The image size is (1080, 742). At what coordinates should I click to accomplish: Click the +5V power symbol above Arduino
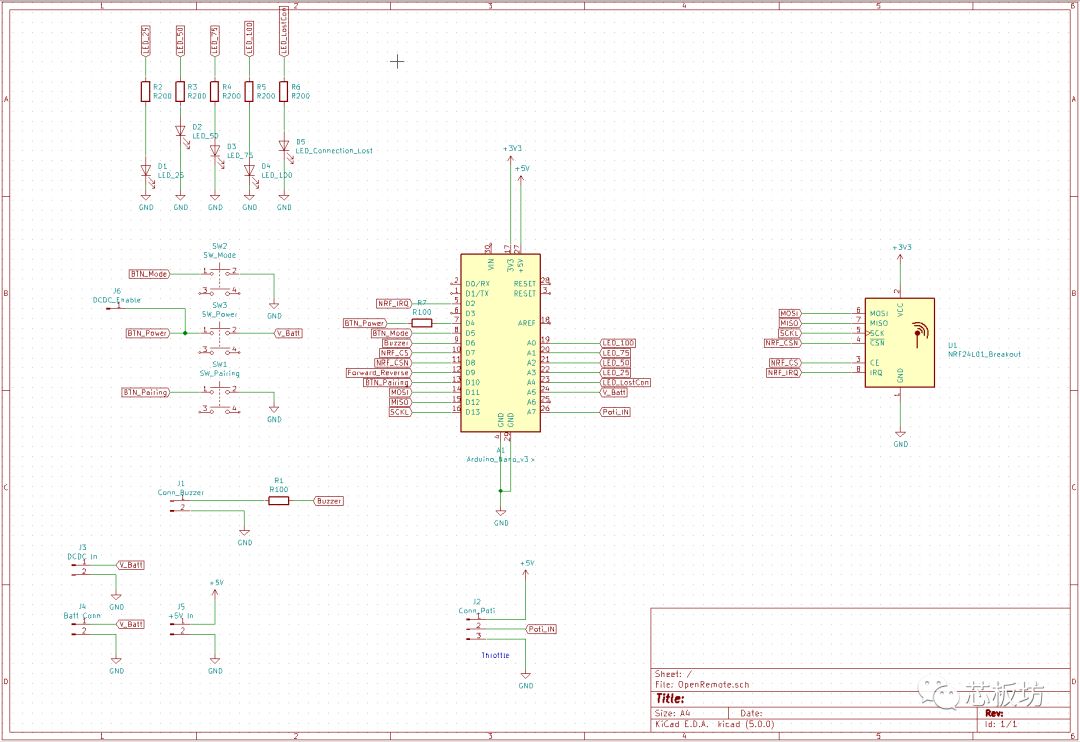[x=522, y=173]
